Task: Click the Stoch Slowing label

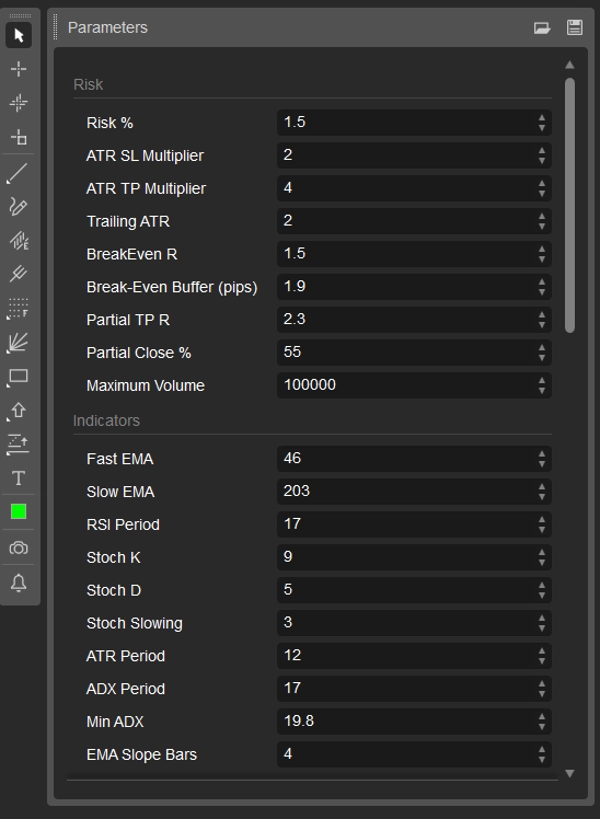Action: tap(134, 623)
